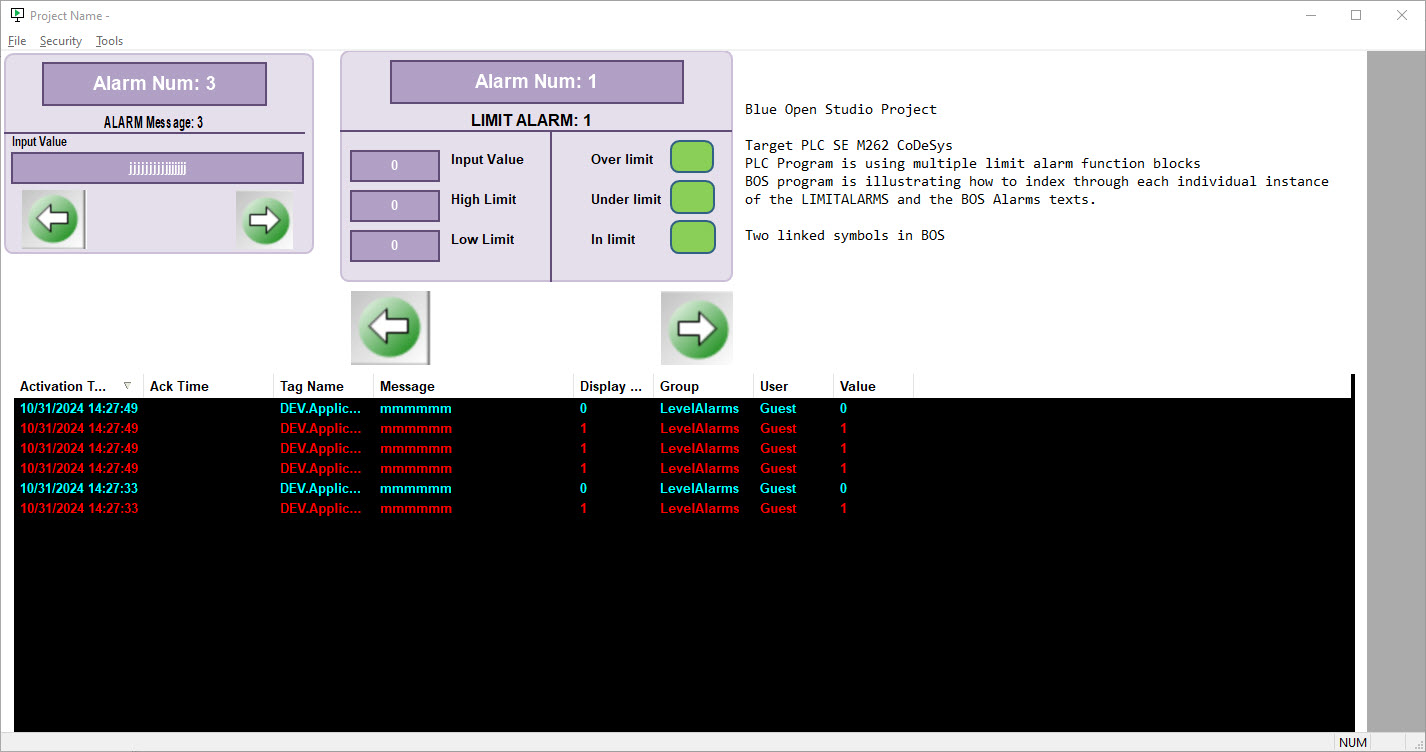Open the Security menu

point(61,41)
